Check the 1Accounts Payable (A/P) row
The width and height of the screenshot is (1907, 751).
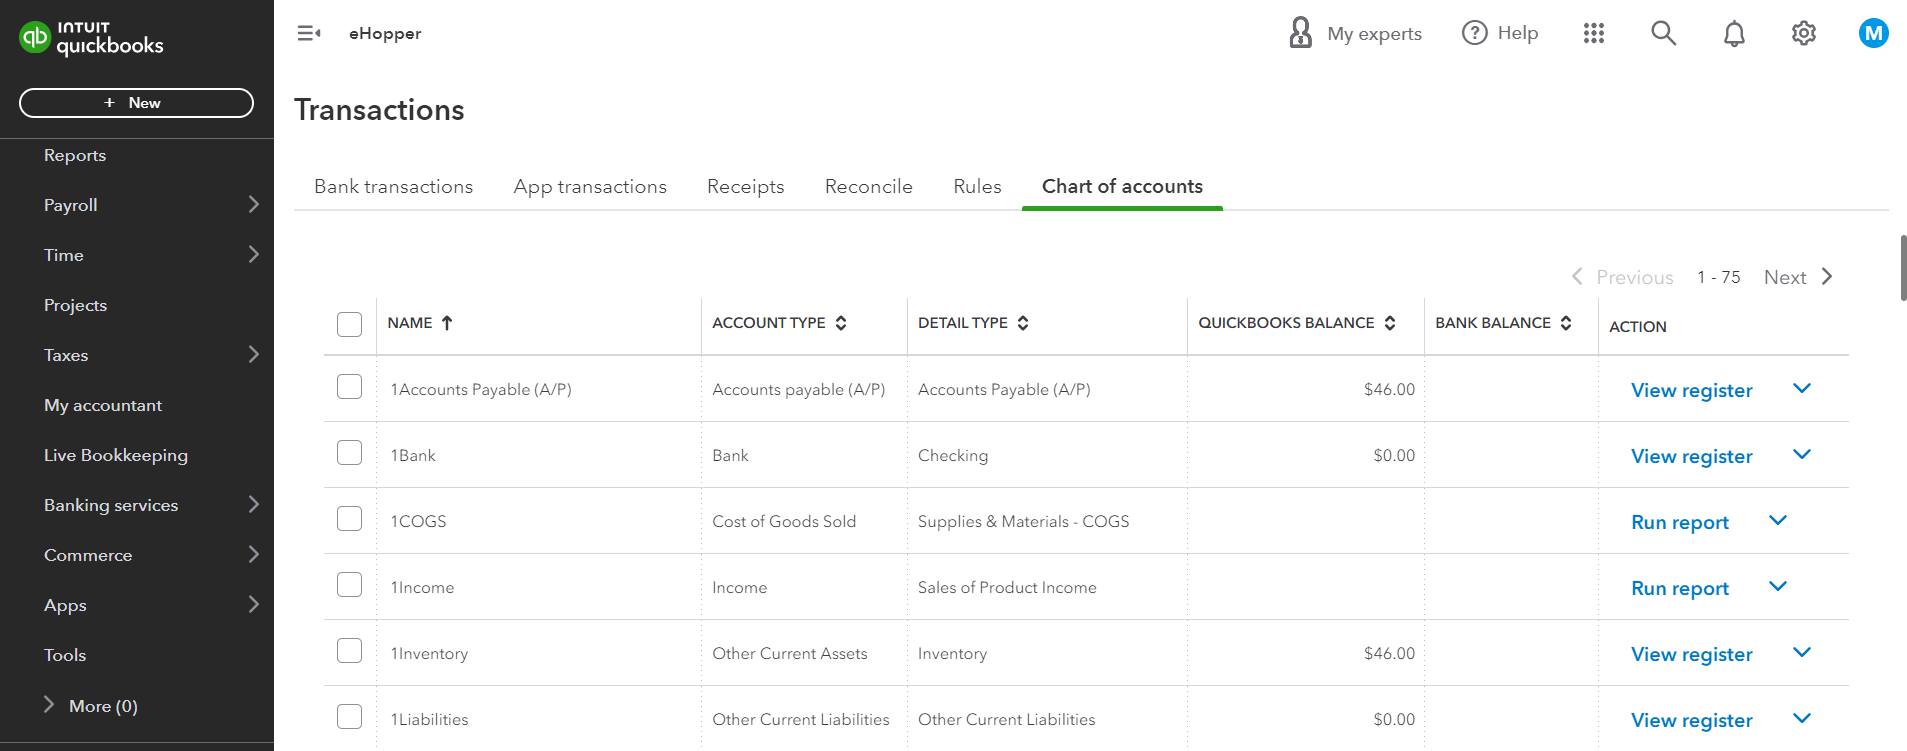[x=349, y=386]
